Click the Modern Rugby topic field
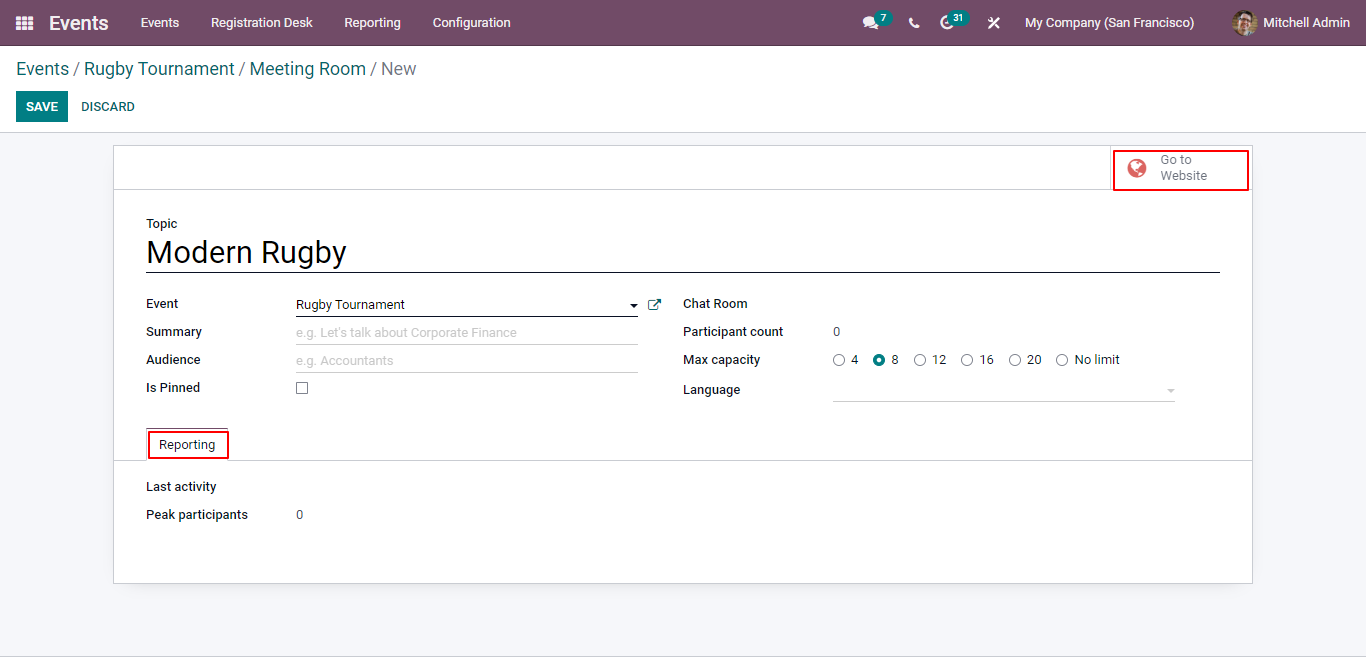Screen dimensions: 1366x657 click(x=683, y=253)
